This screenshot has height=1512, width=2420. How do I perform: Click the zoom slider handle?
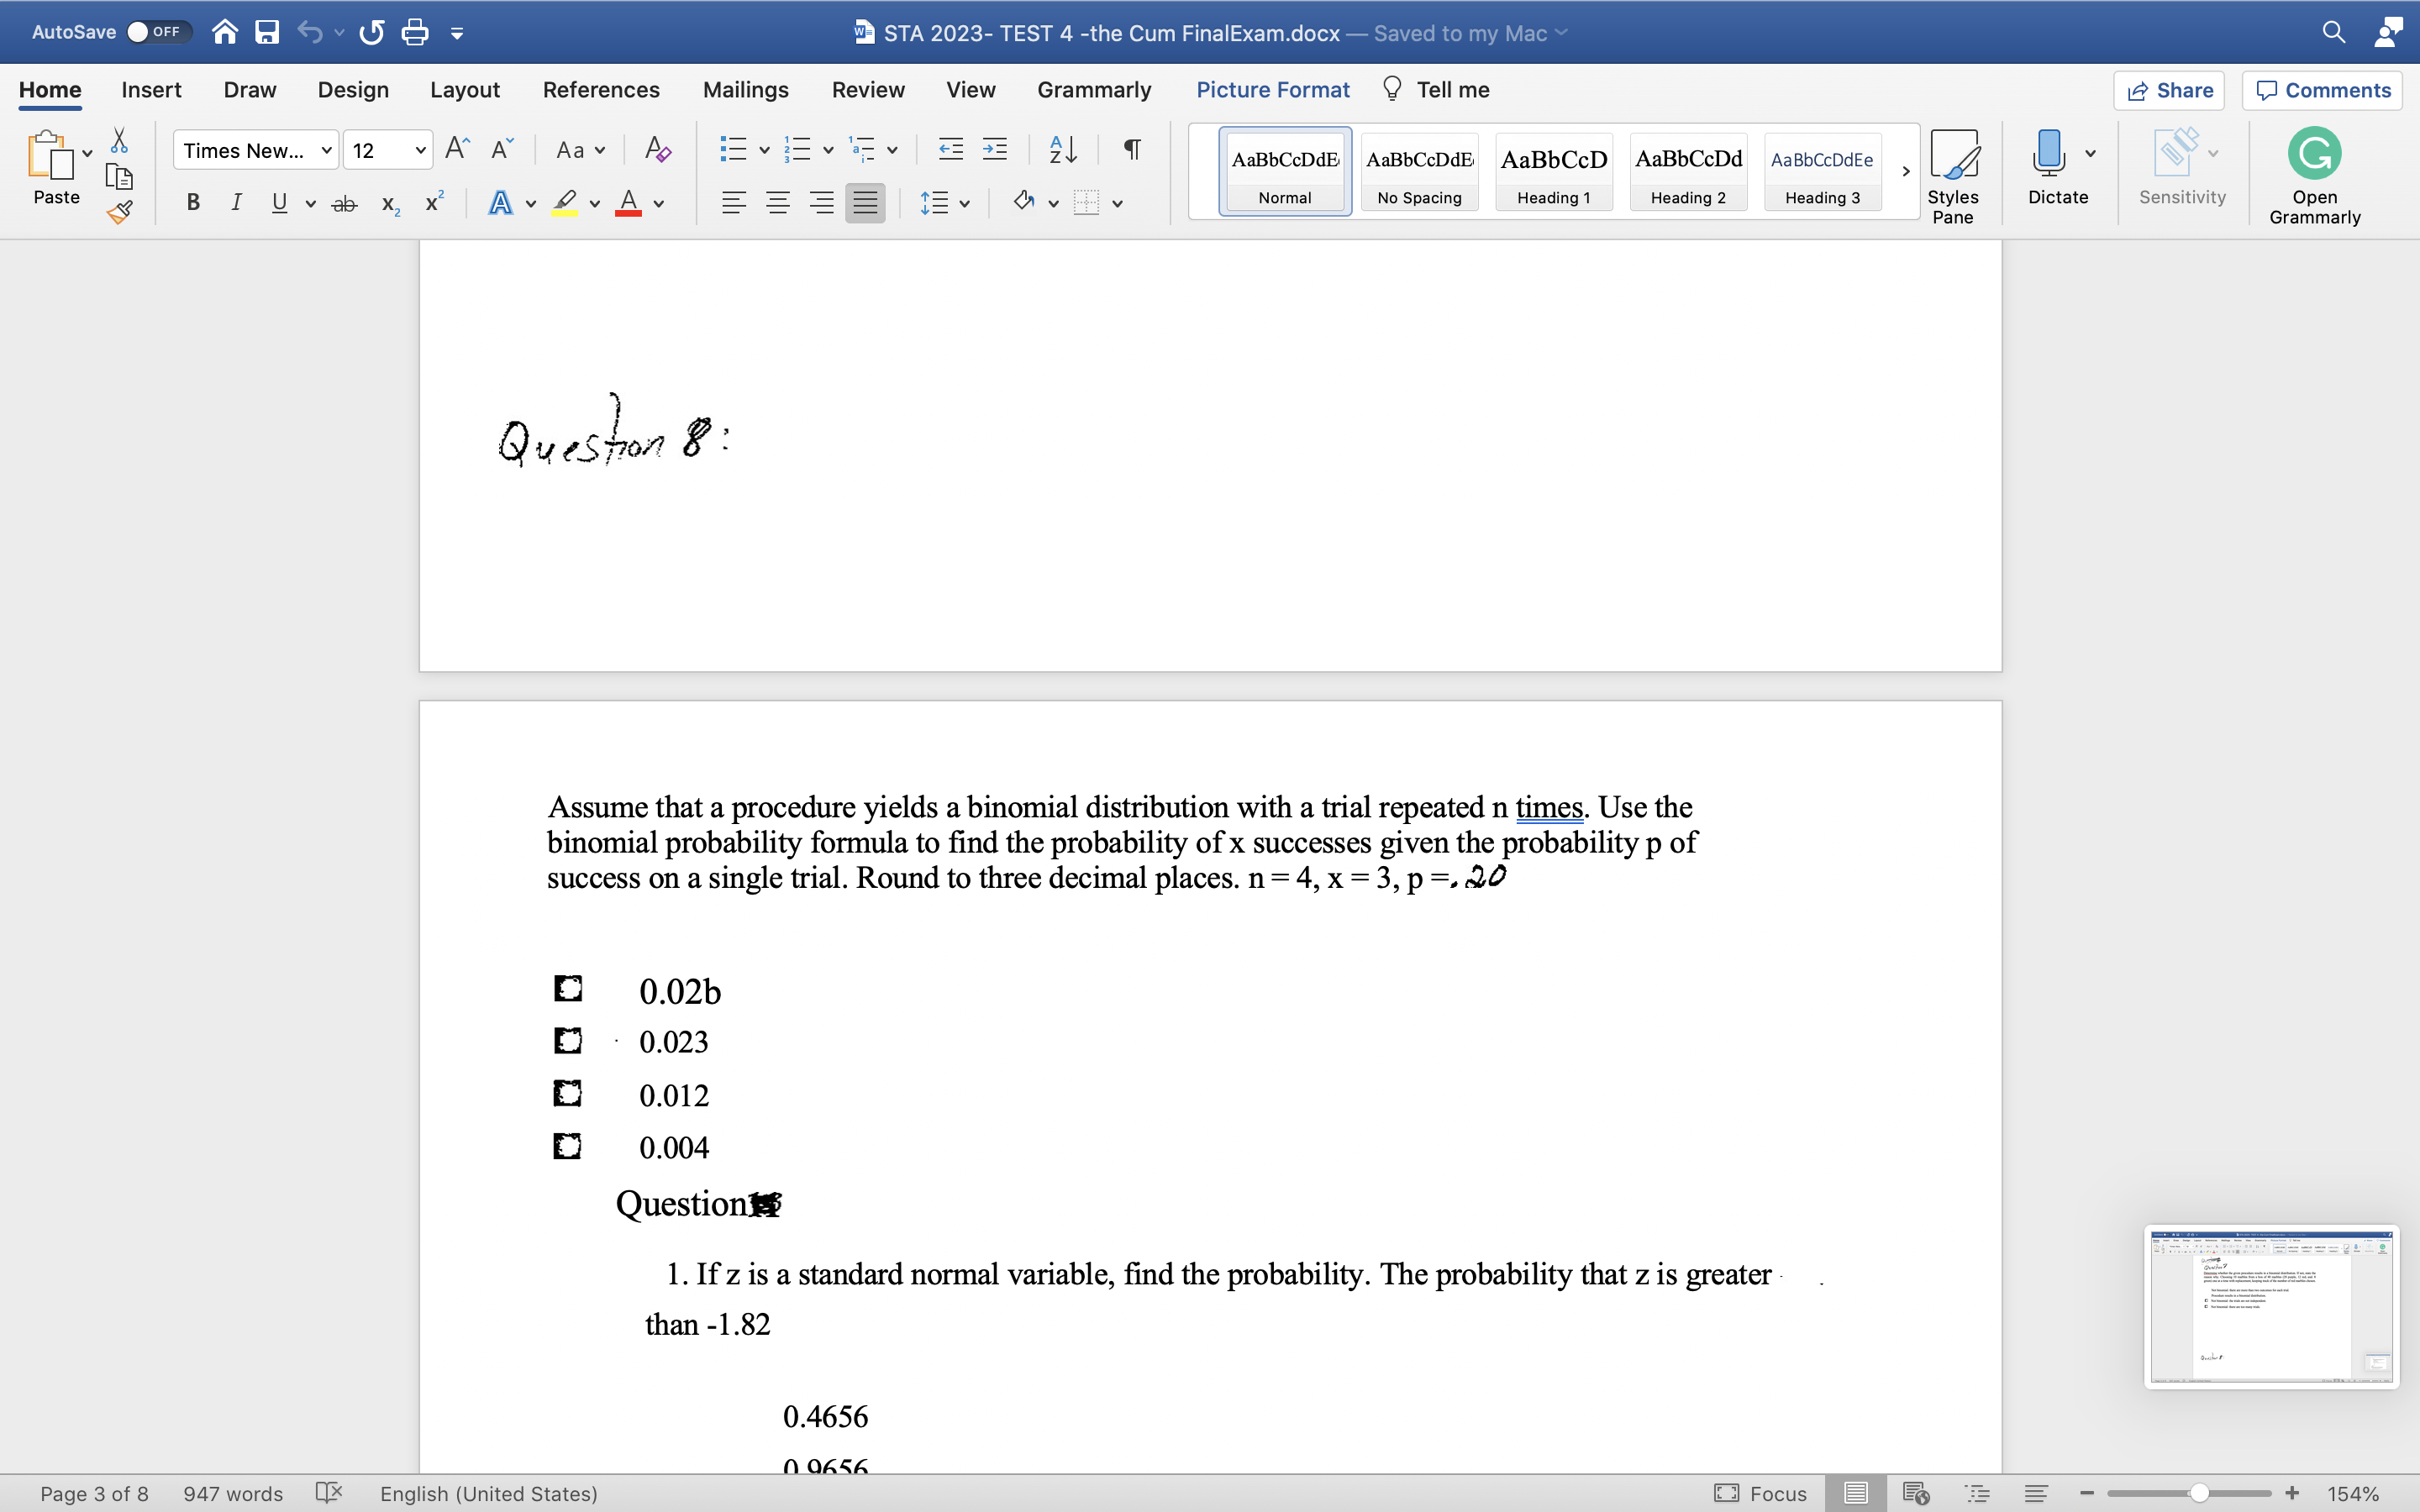[2199, 1493]
